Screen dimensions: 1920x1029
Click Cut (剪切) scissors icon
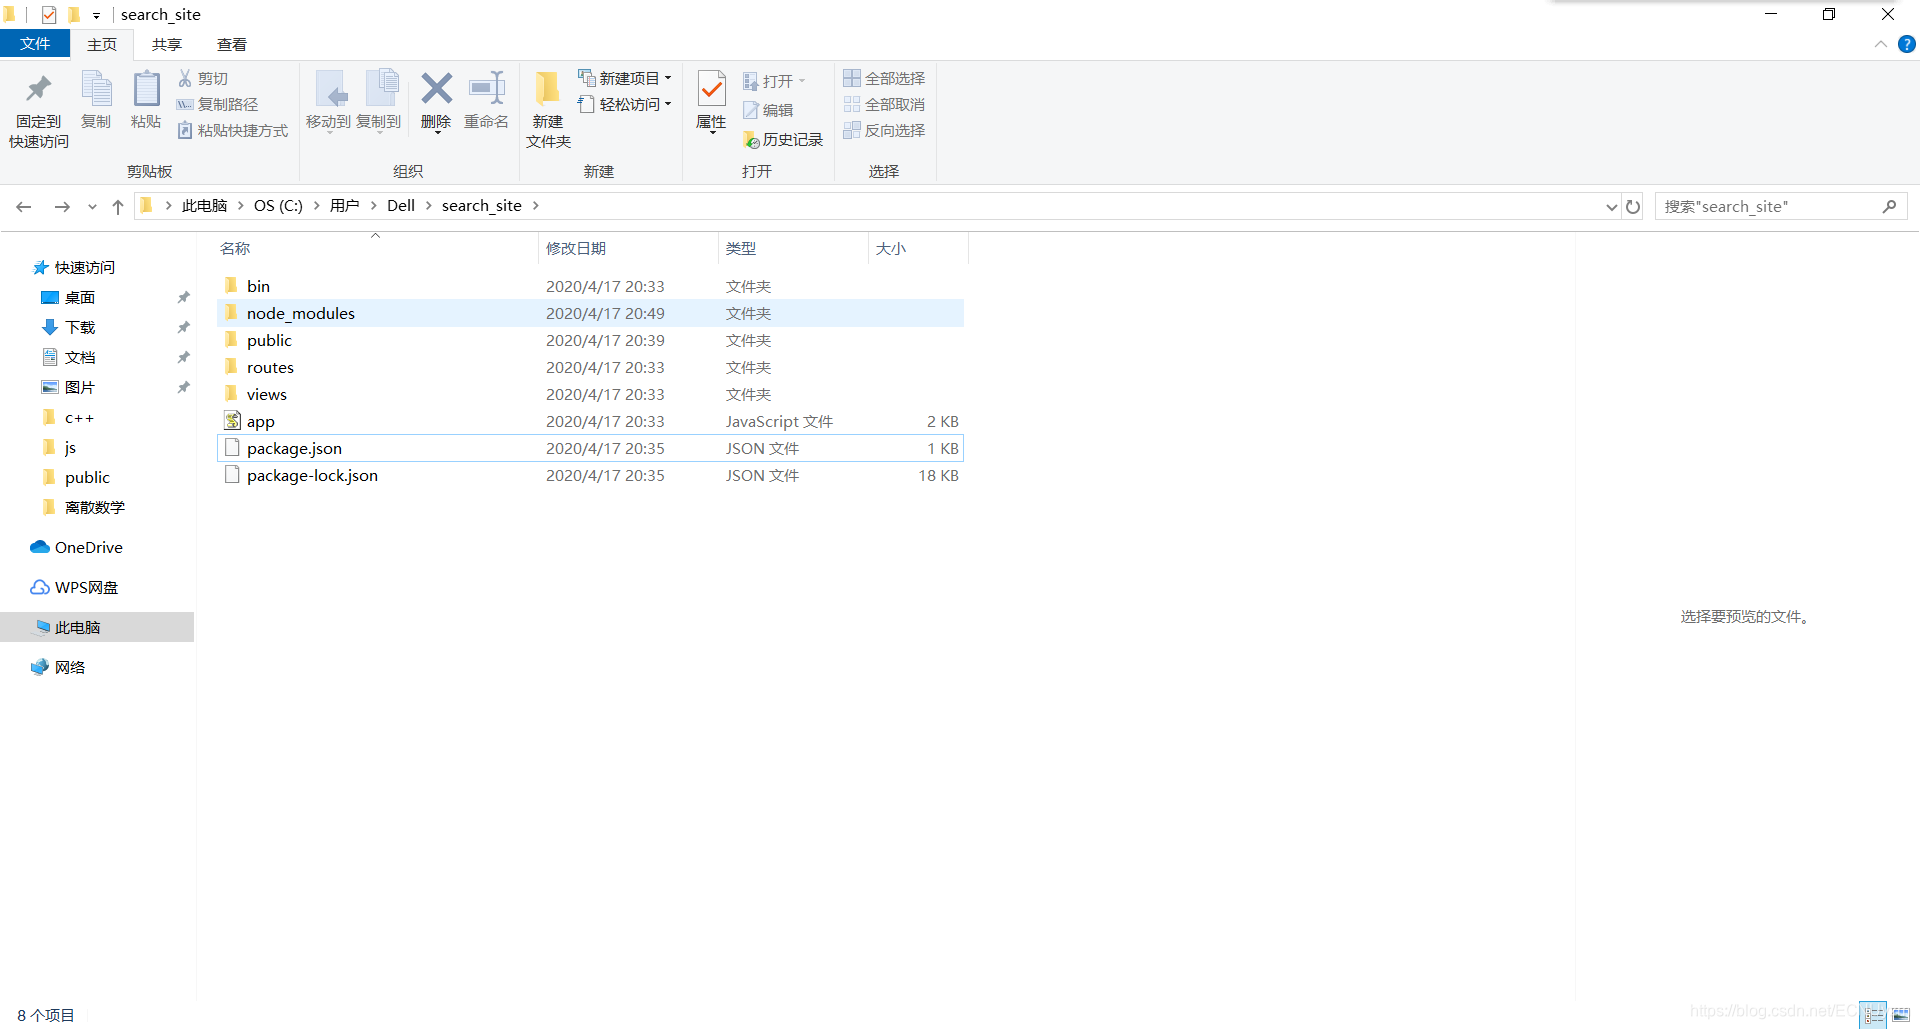coord(185,78)
